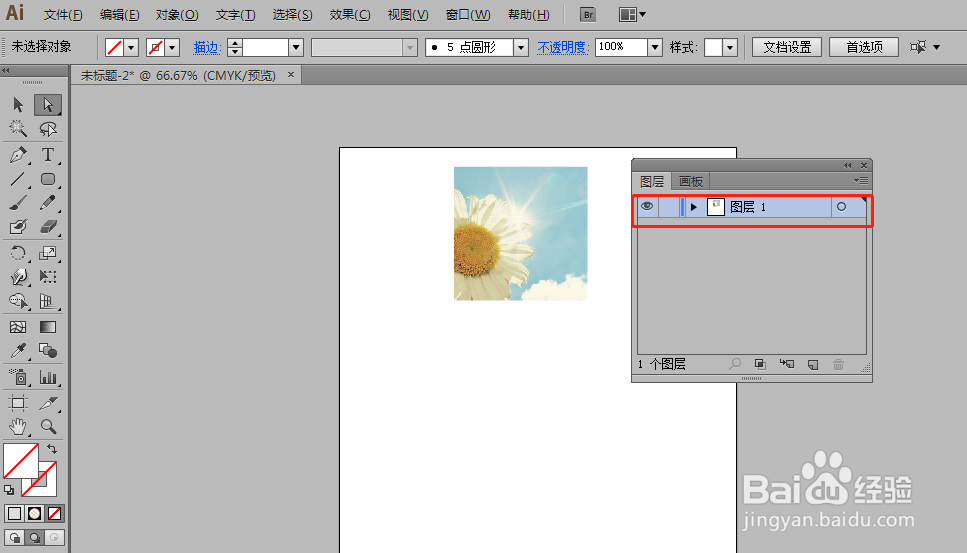
Task: Select the Eyedropper tool
Action: click(18, 351)
